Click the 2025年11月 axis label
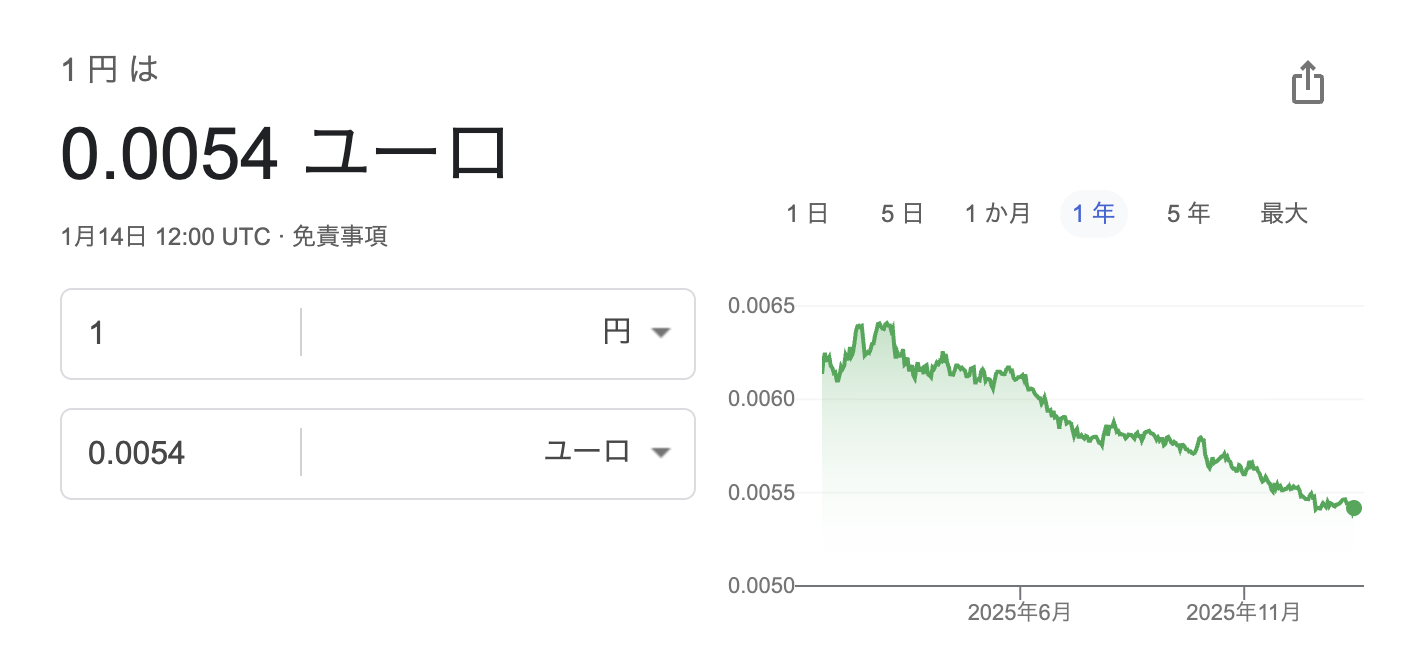This screenshot has width=1424, height=660. 1243,612
